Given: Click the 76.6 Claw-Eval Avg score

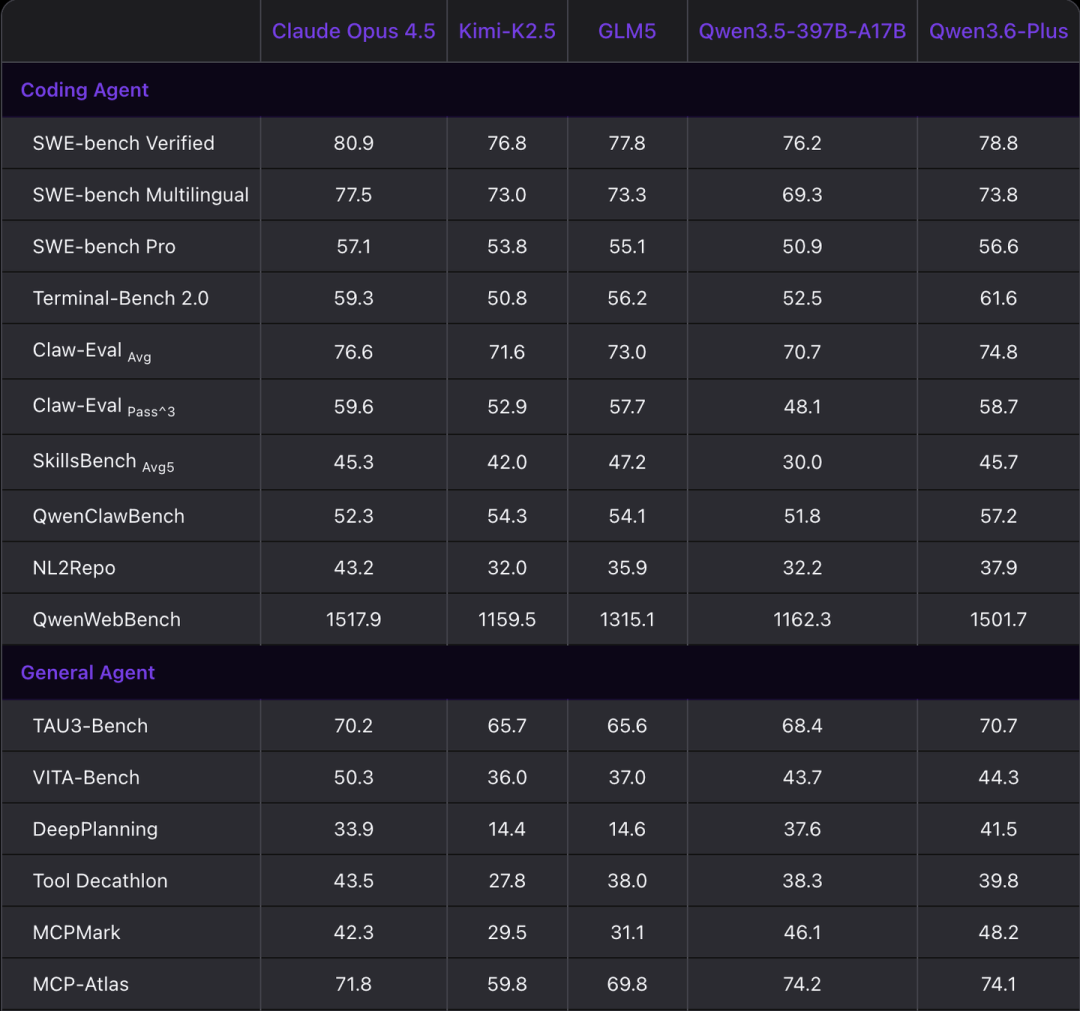Looking at the screenshot, I should tap(353, 352).
